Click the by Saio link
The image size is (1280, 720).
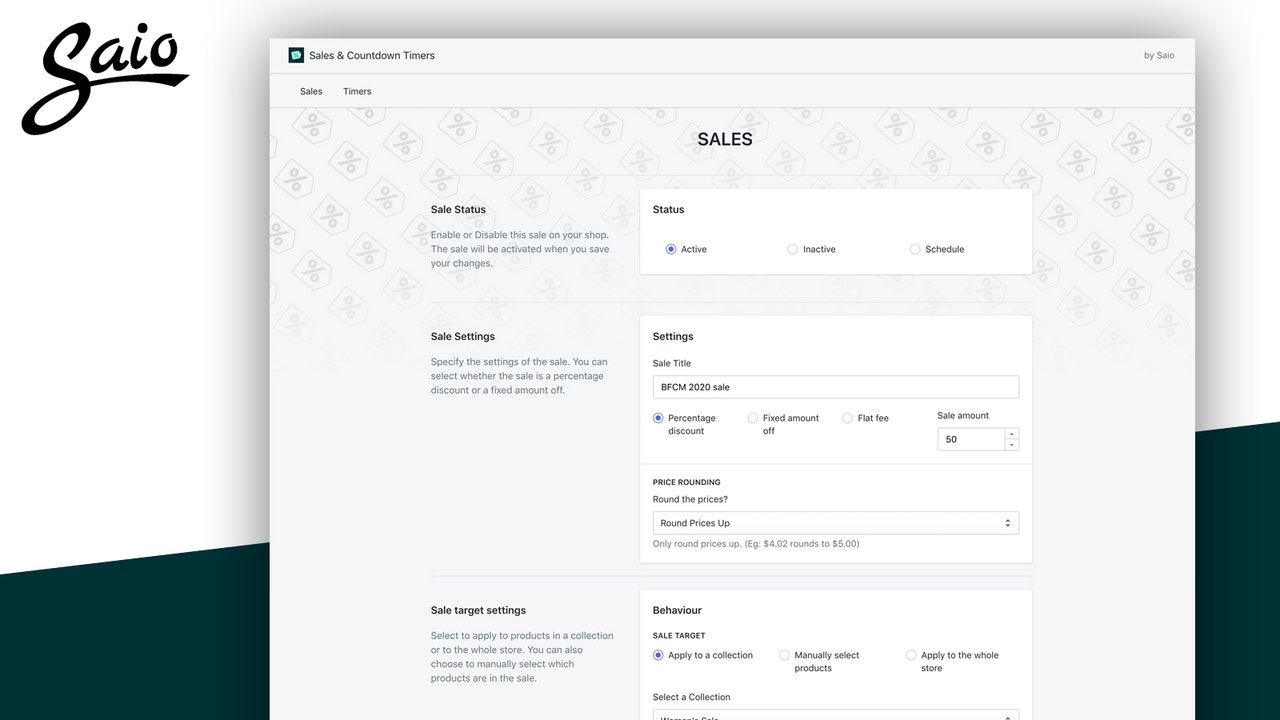tap(1158, 55)
